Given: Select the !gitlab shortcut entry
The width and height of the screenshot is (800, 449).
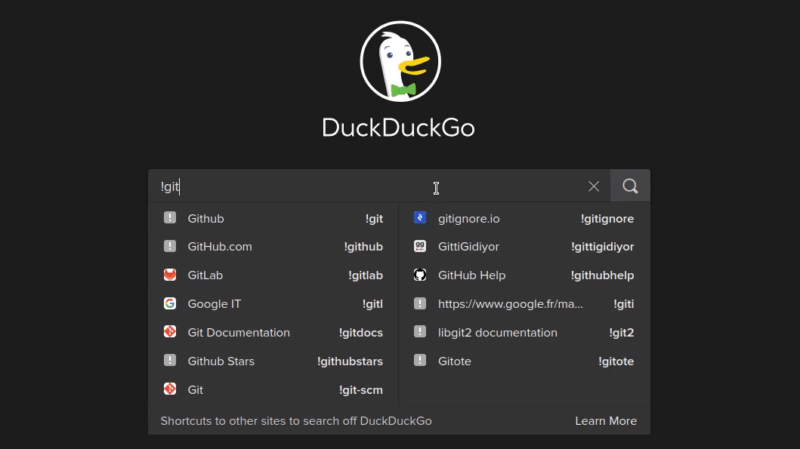Looking at the screenshot, I should click(x=273, y=275).
